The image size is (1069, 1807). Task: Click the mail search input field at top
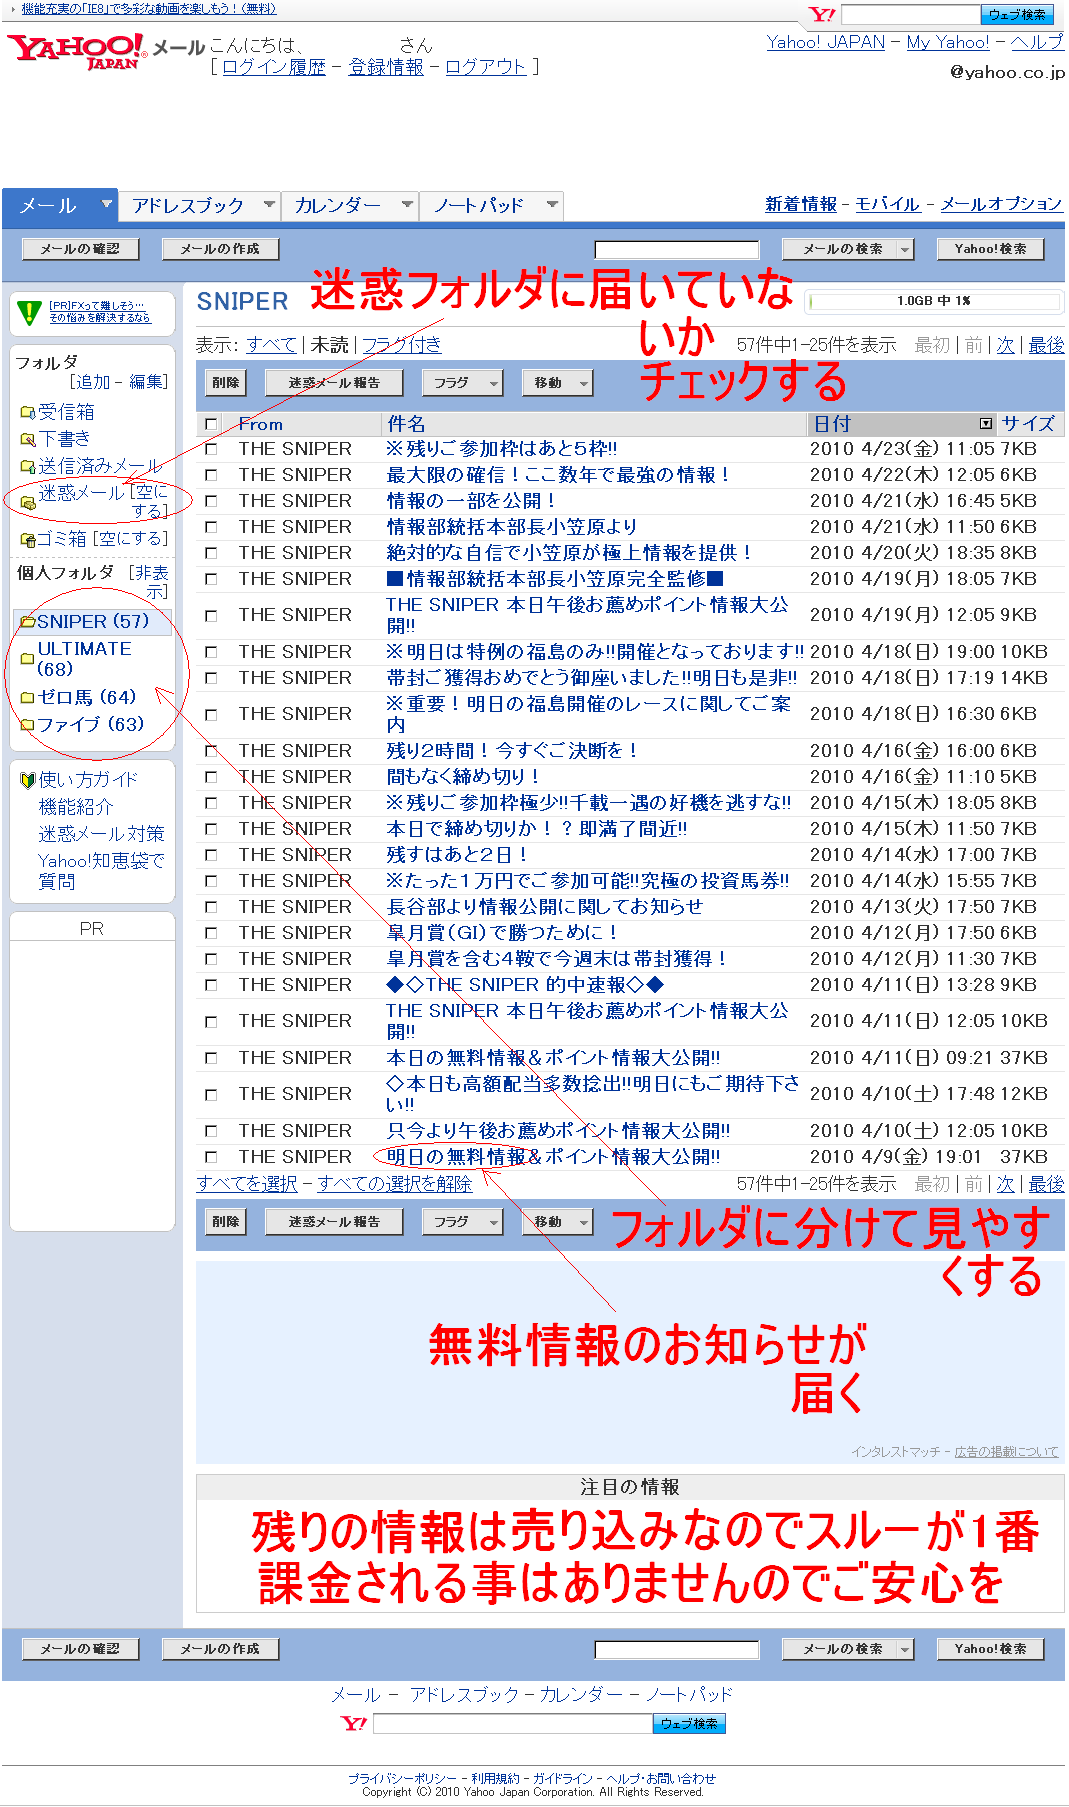[677, 249]
